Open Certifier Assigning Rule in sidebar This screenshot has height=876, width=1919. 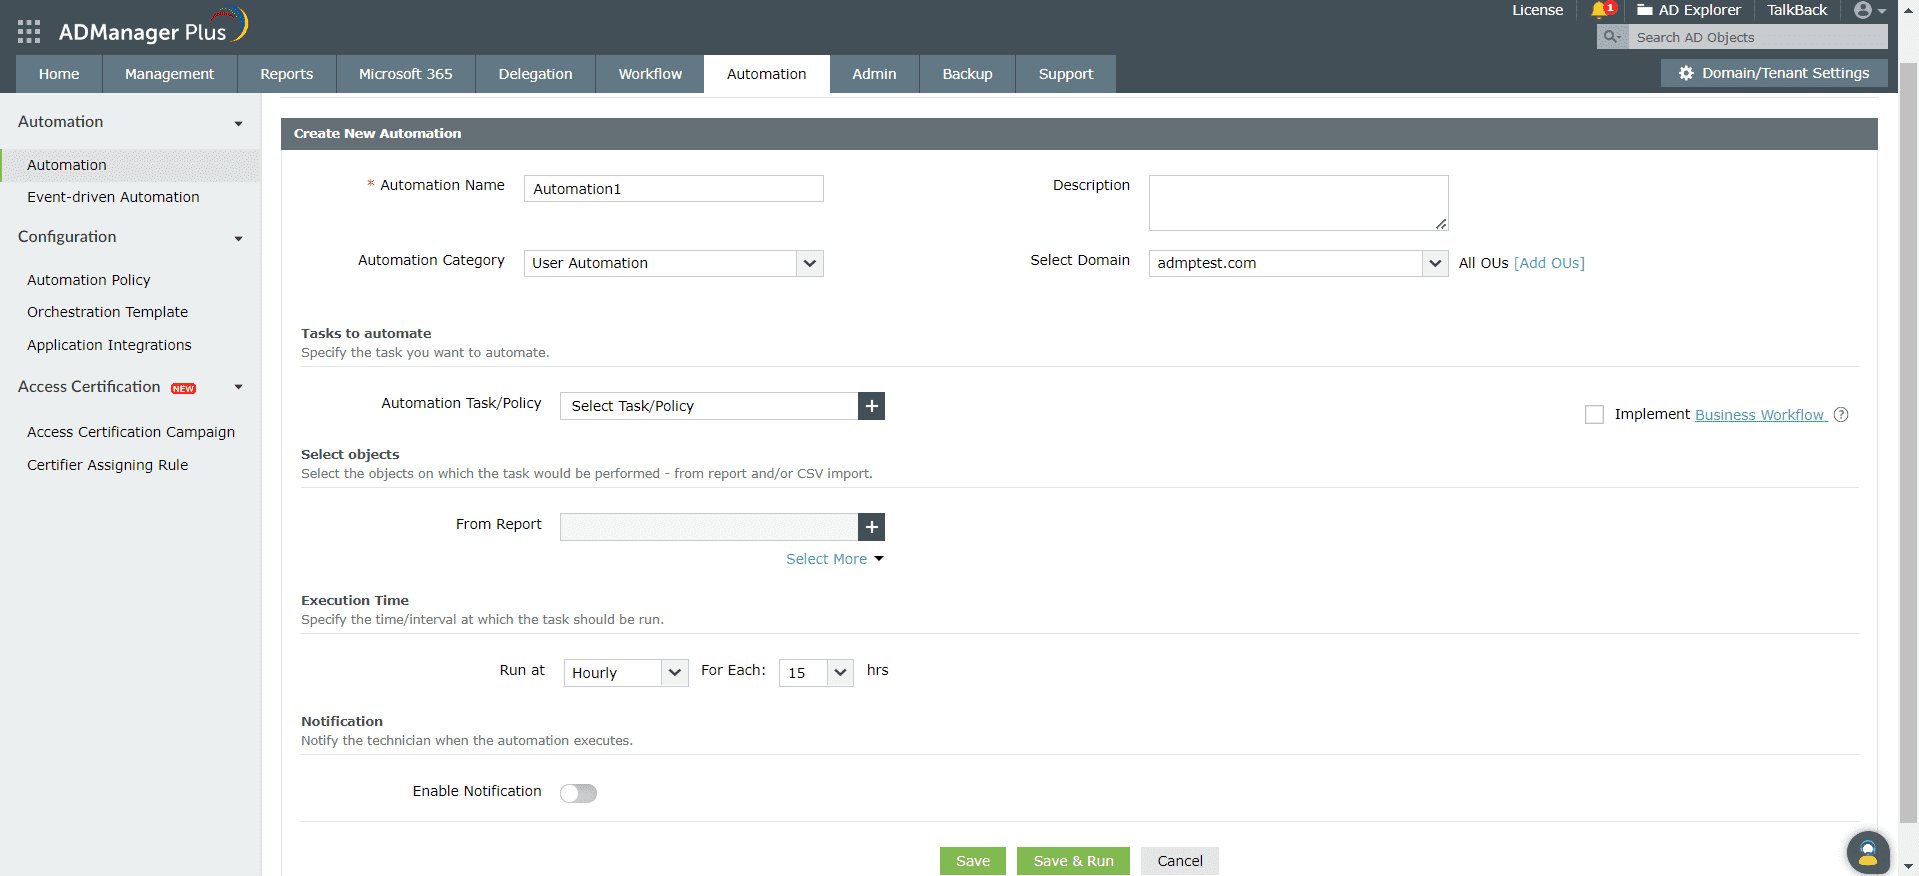click(108, 465)
